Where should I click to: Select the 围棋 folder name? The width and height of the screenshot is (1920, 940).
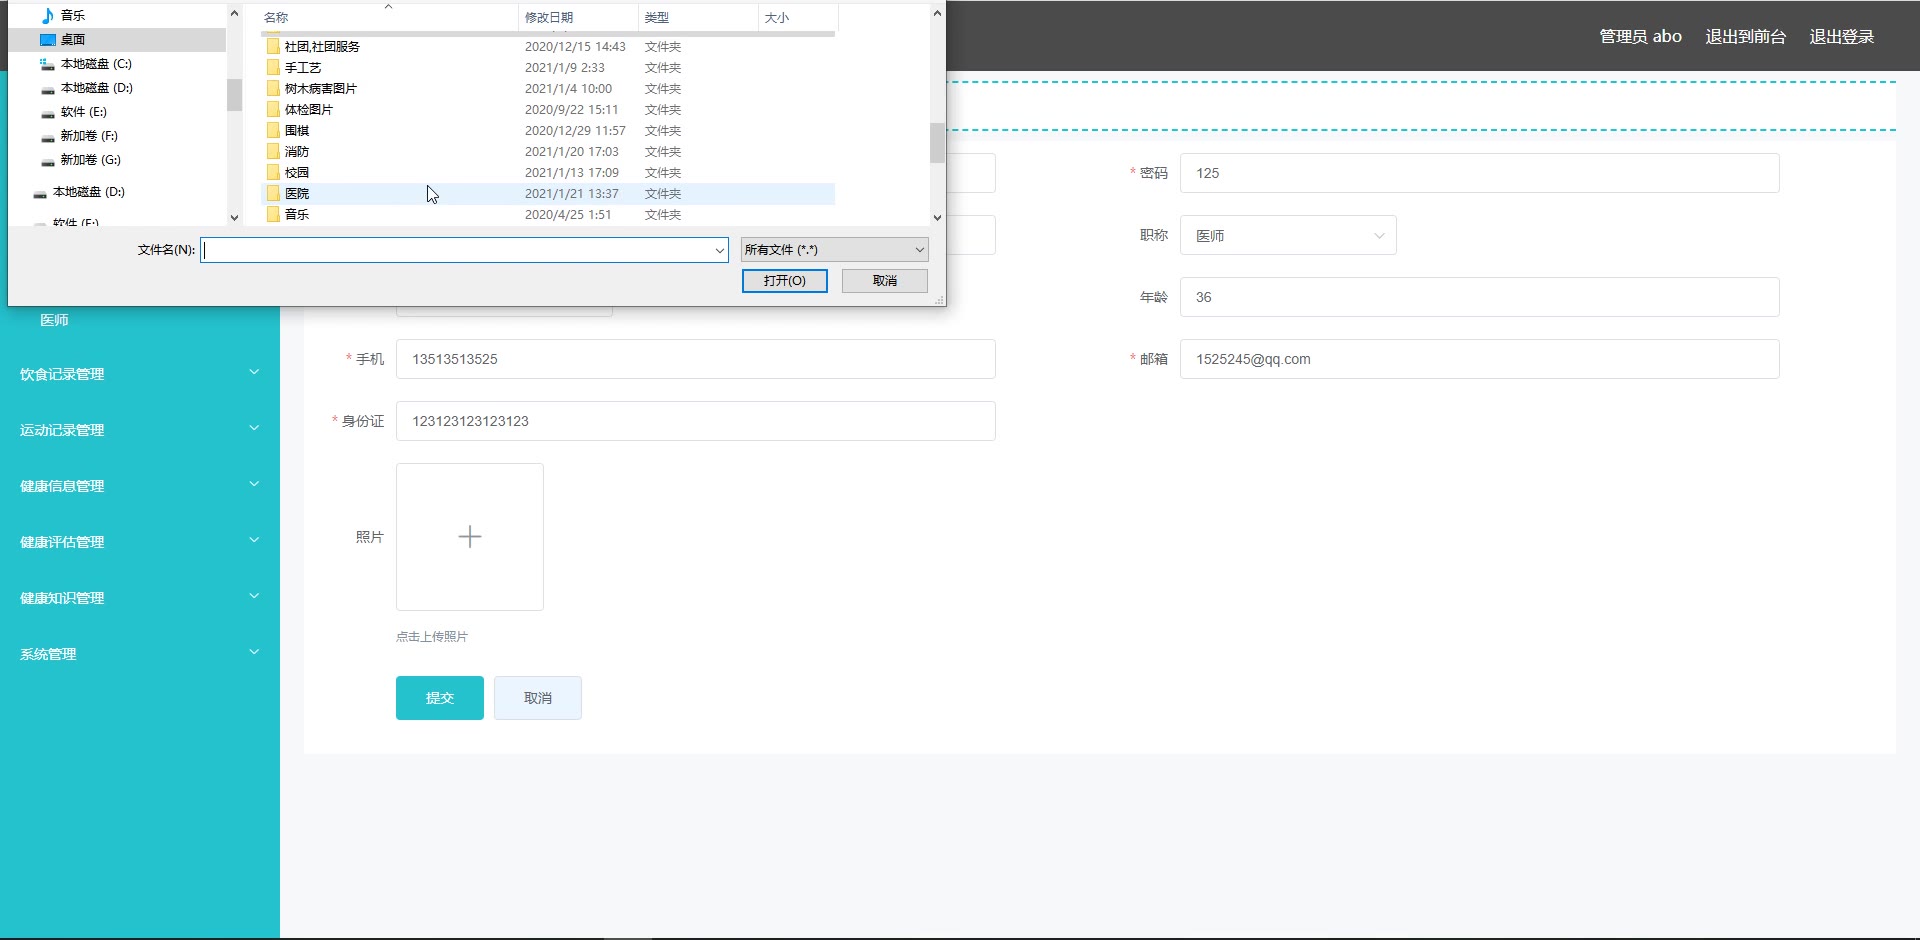point(297,130)
